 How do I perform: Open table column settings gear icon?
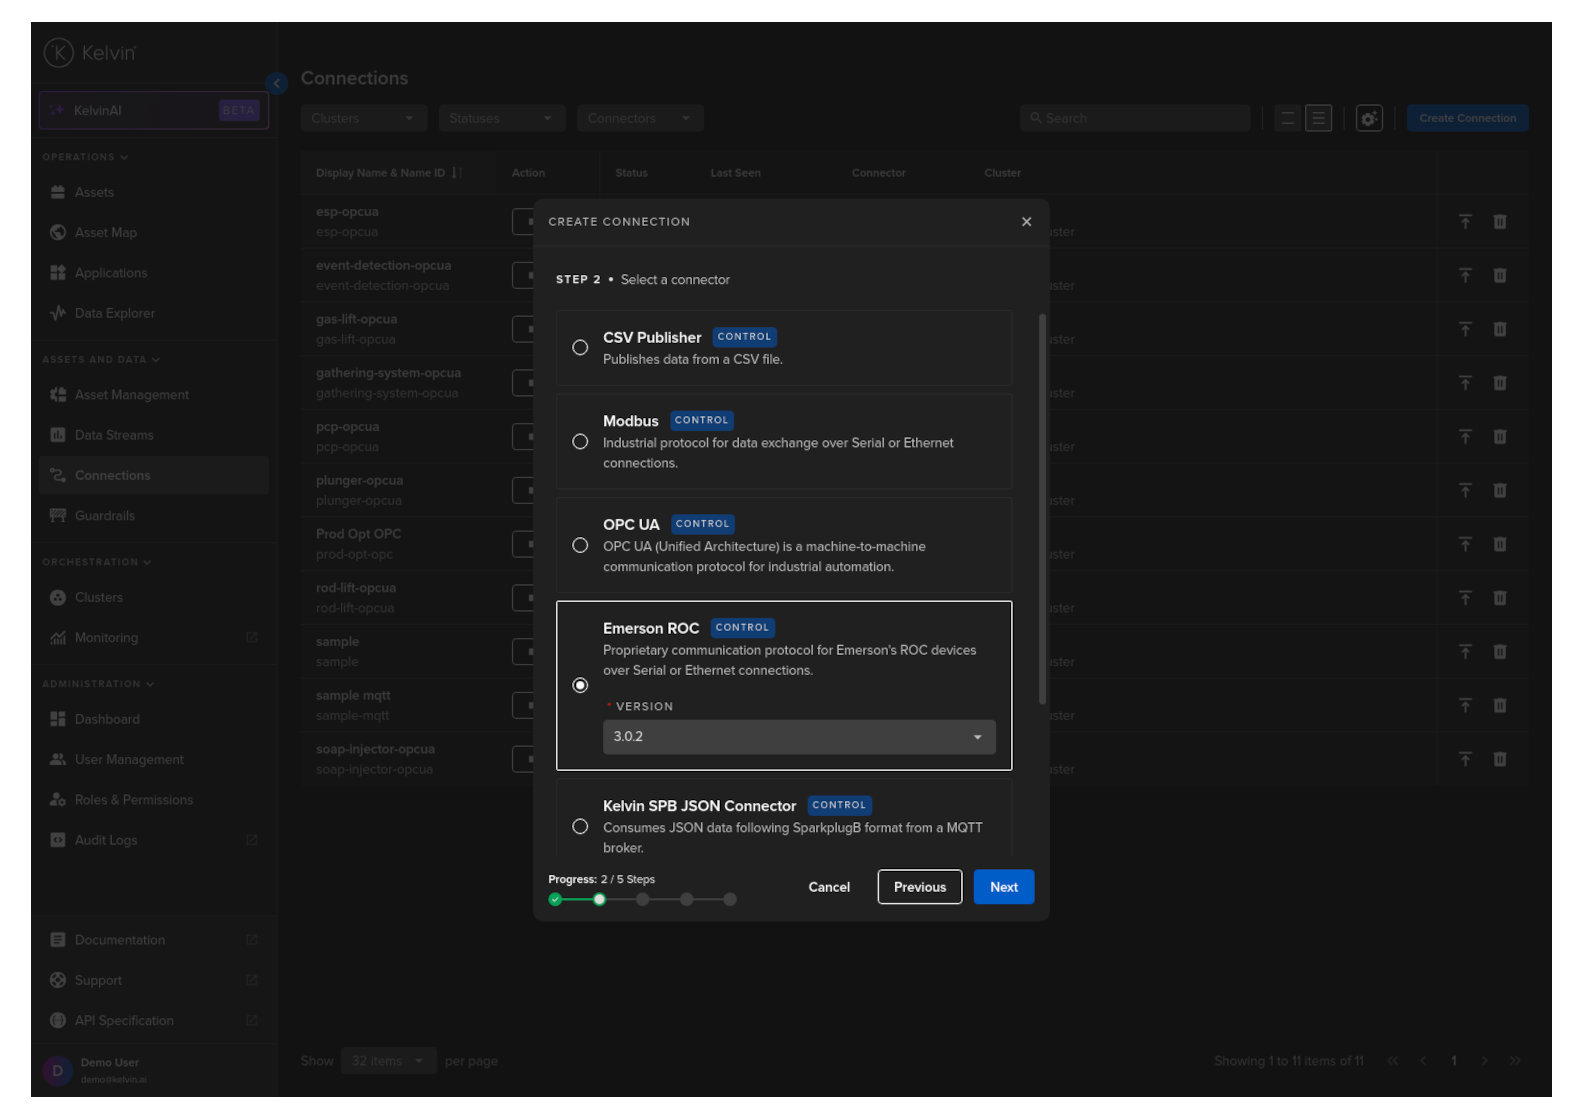coord(1368,118)
